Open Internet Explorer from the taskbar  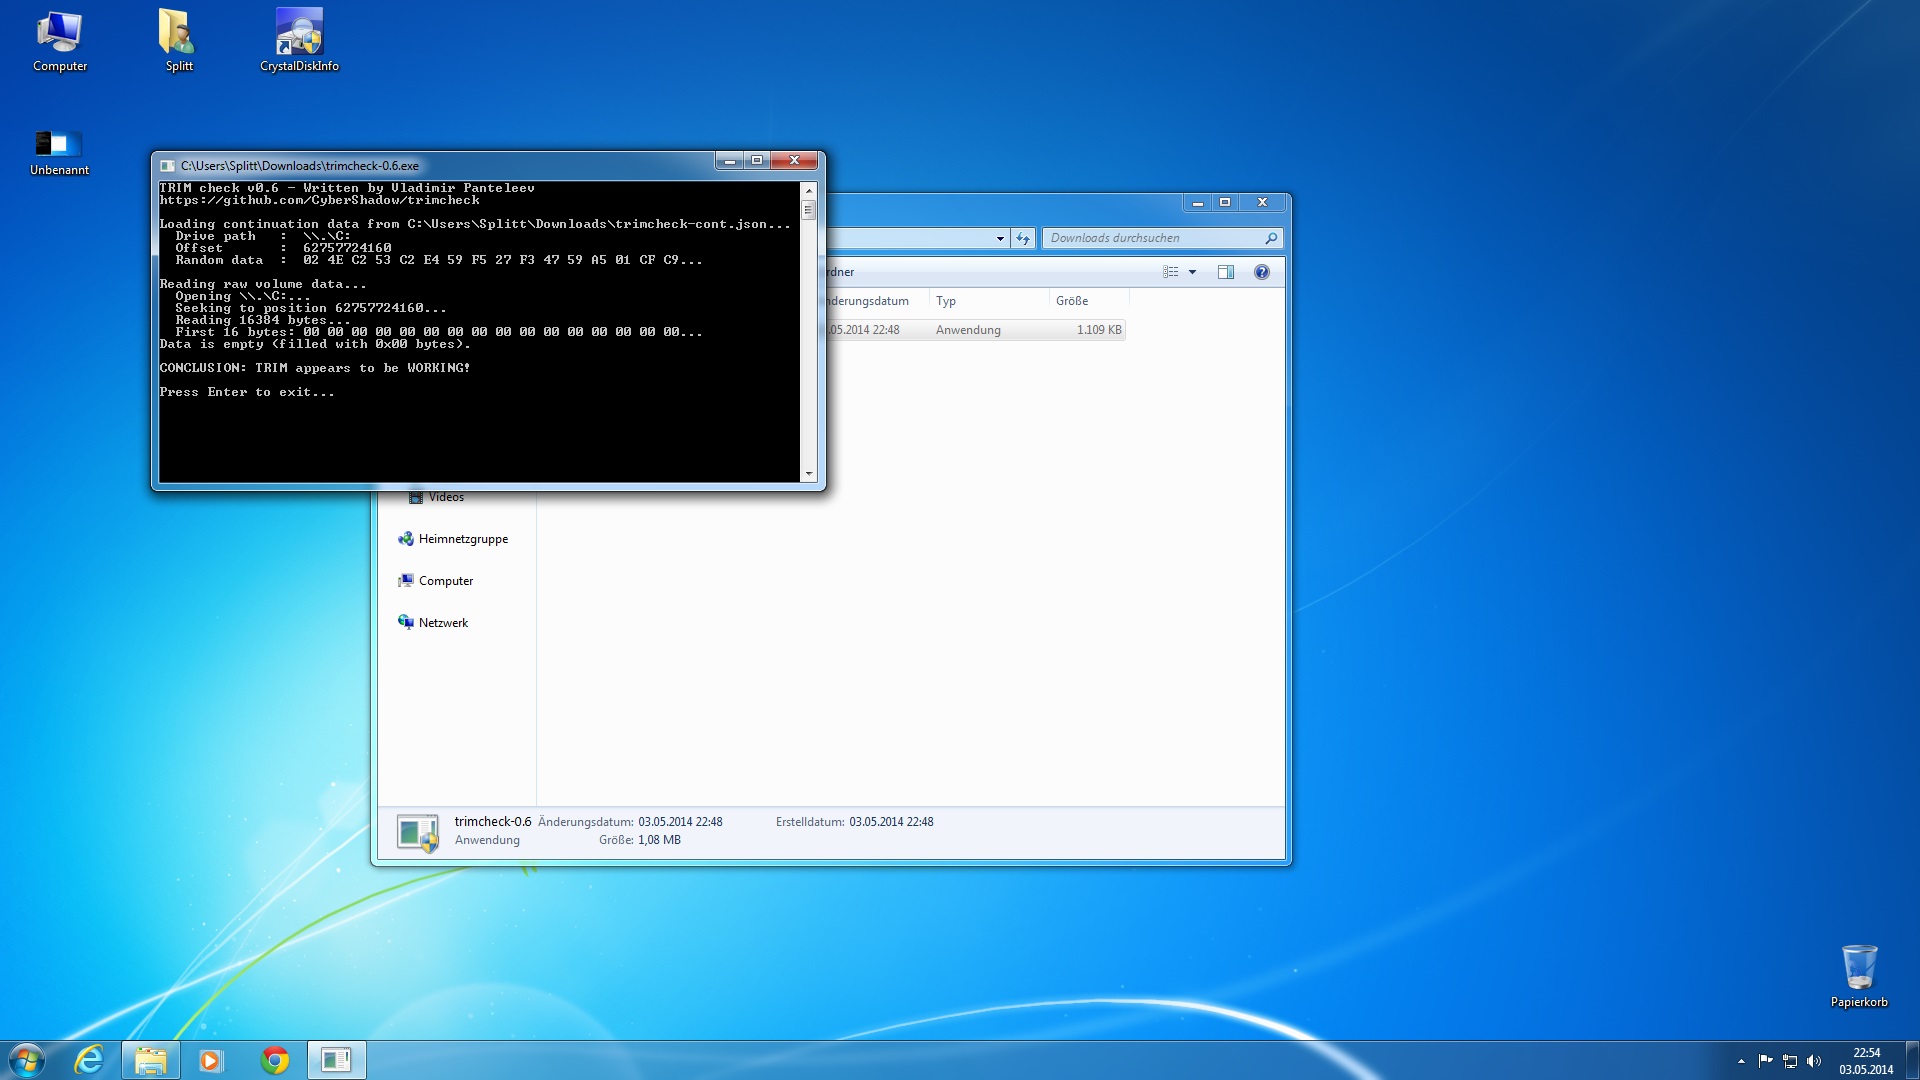point(89,1060)
